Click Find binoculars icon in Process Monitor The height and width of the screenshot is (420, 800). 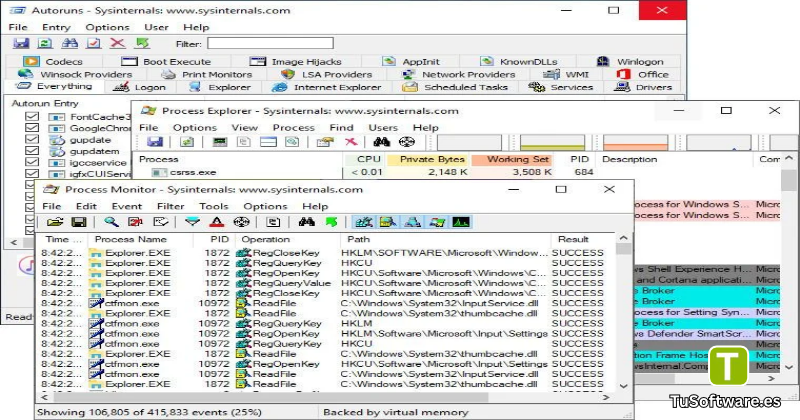click(307, 222)
